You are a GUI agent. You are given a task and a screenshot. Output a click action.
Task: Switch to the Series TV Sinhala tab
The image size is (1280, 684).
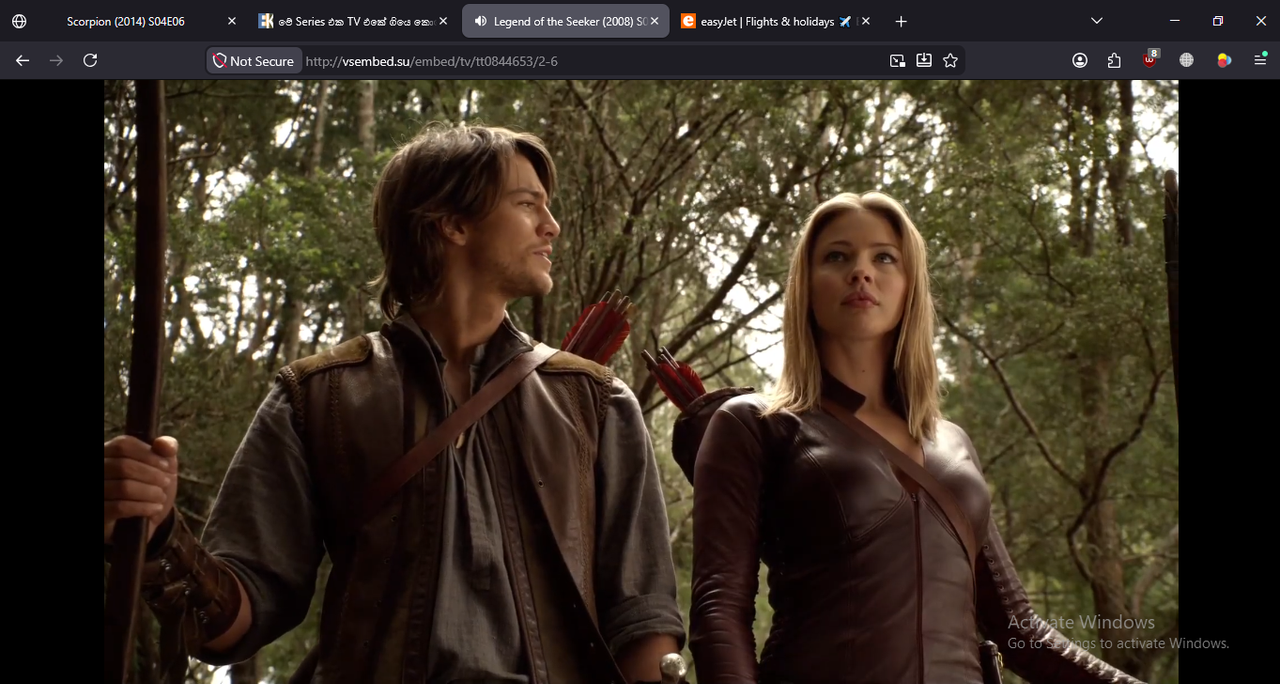354,21
